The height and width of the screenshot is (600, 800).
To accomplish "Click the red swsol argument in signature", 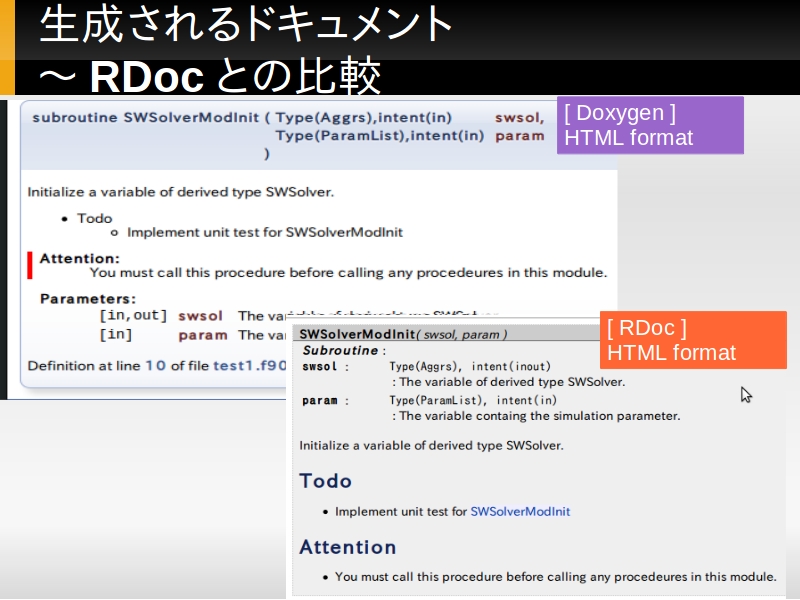I will (518, 117).
